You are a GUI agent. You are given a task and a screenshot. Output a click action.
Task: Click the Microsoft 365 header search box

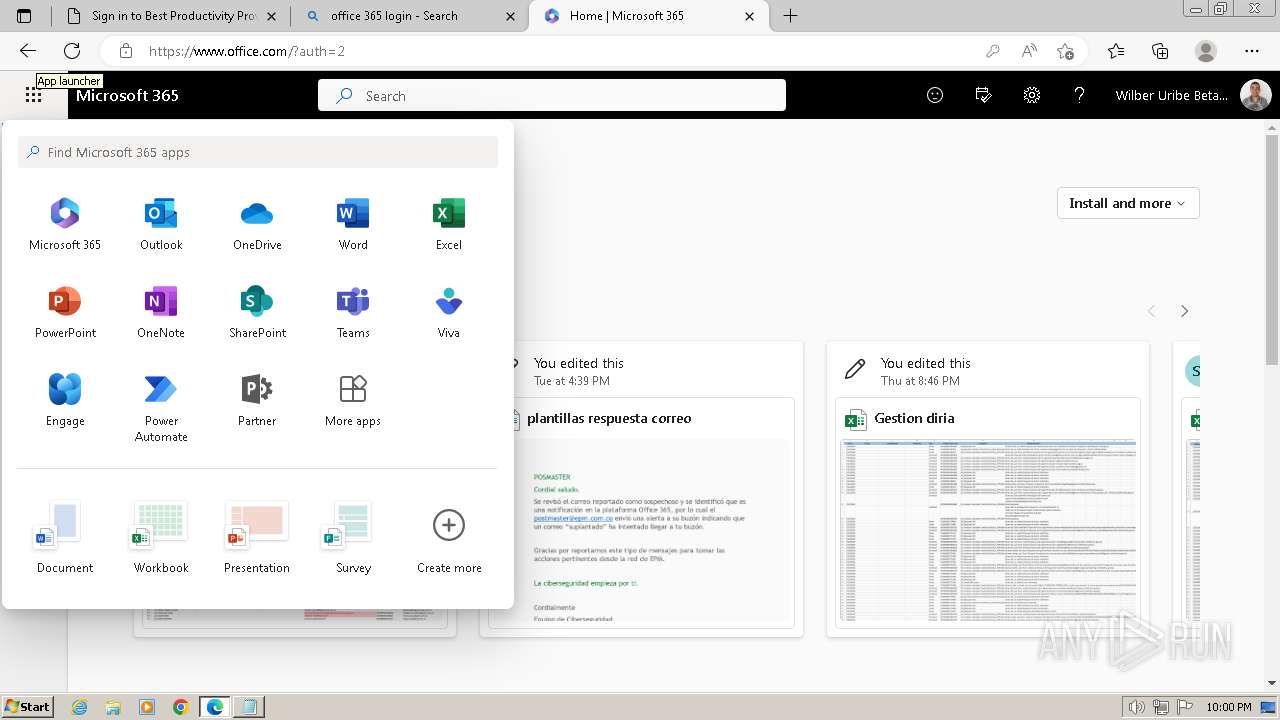click(552, 96)
